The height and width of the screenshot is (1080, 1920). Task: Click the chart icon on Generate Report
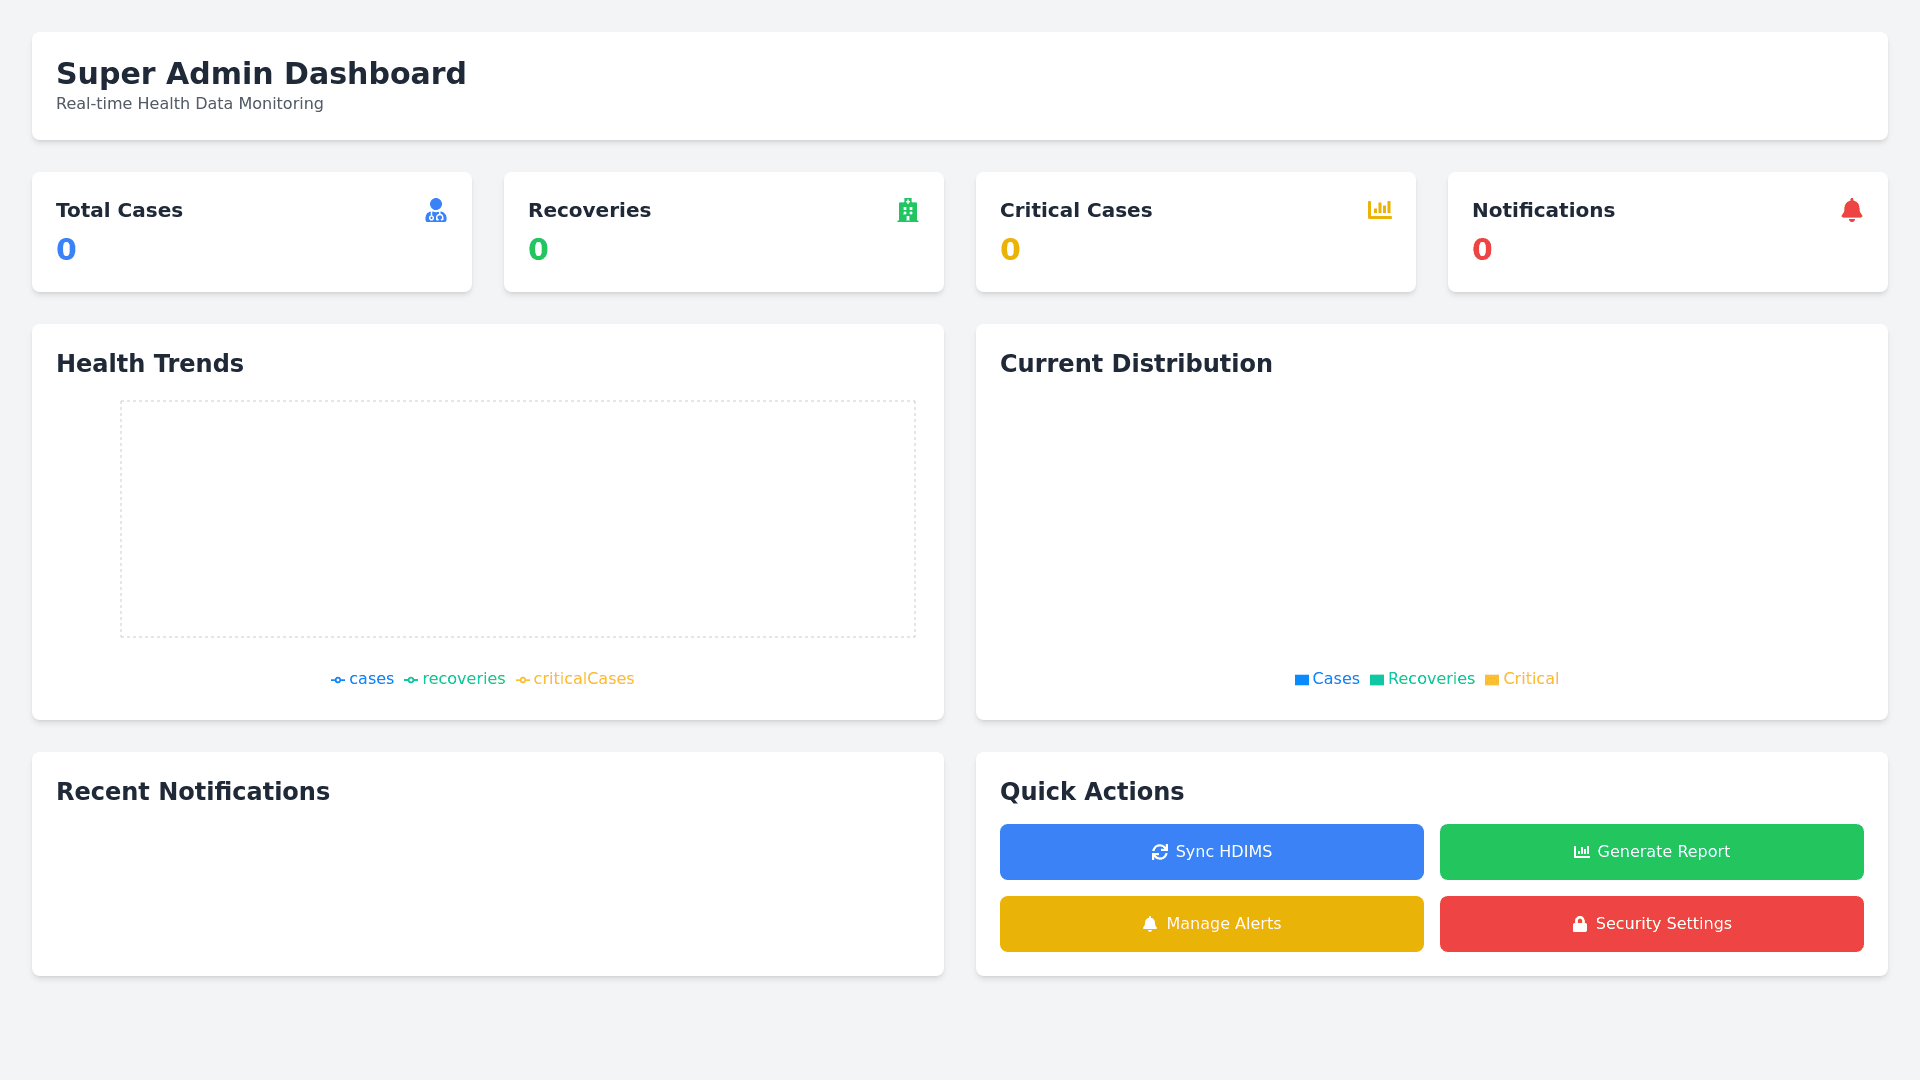(1582, 852)
